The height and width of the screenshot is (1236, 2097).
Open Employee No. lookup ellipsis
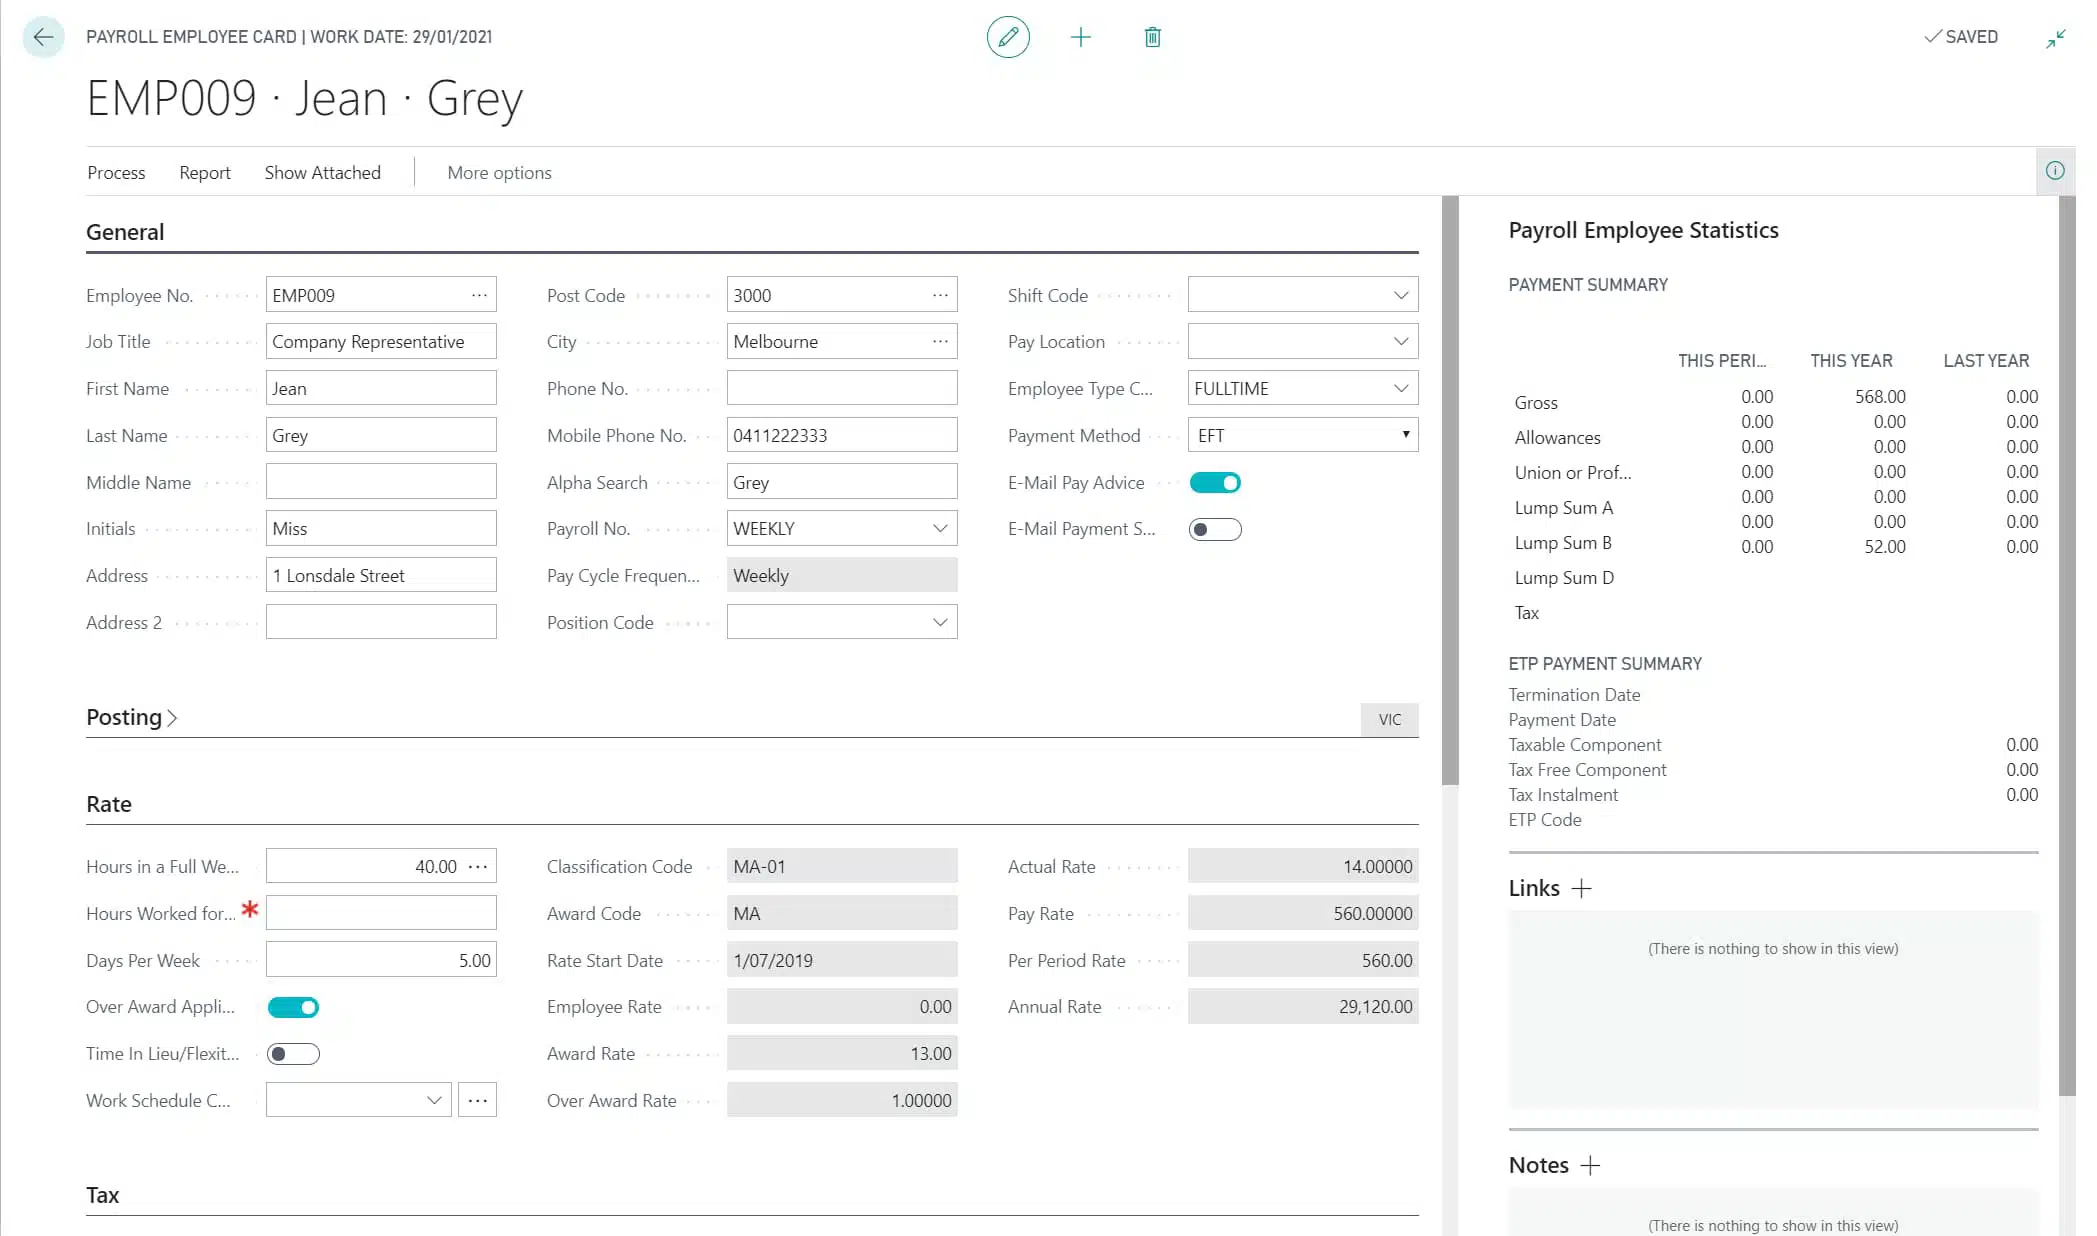pyautogui.click(x=480, y=295)
